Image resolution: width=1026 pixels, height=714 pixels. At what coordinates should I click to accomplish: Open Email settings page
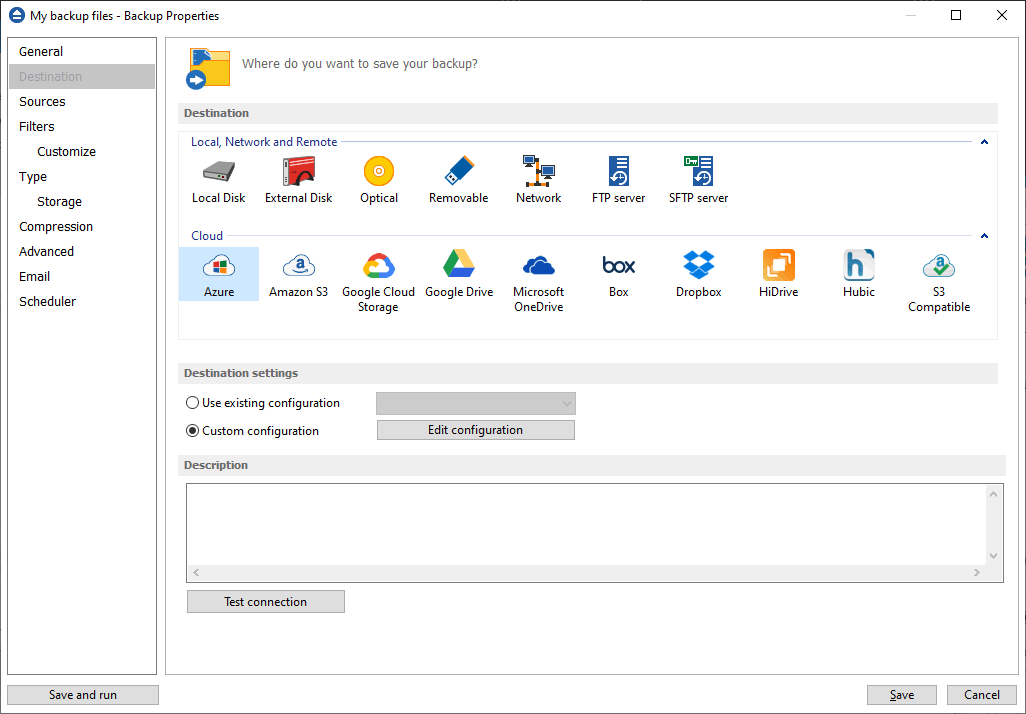coord(82,276)
